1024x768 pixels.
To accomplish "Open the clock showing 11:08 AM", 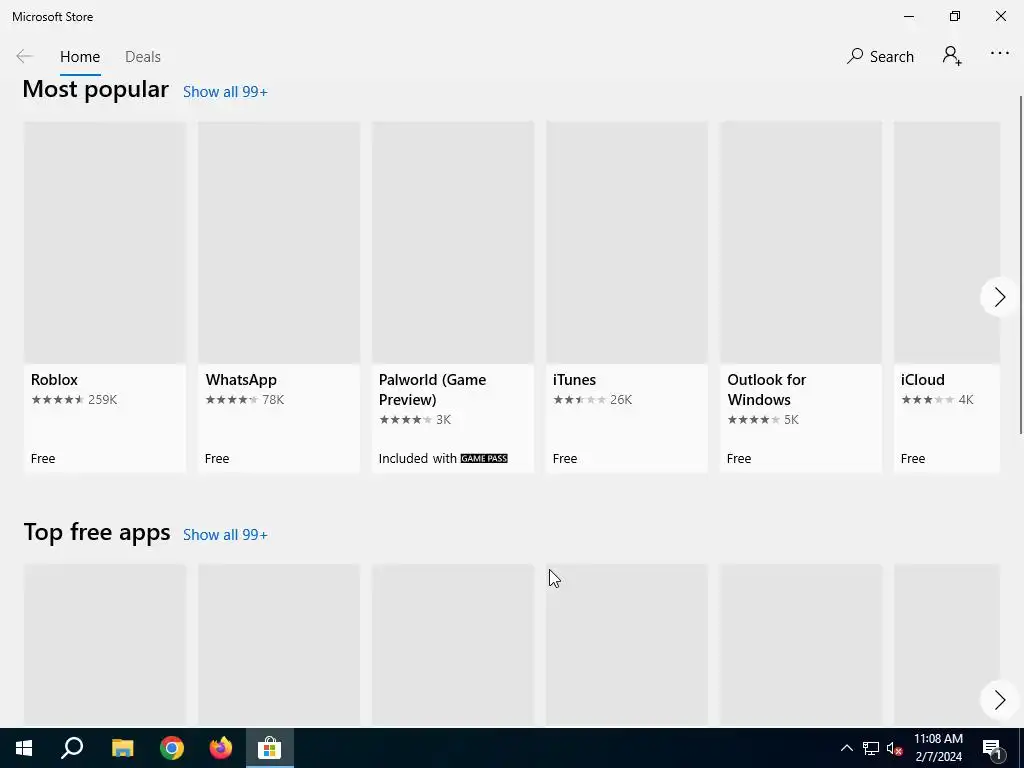I will click(938, 748).
